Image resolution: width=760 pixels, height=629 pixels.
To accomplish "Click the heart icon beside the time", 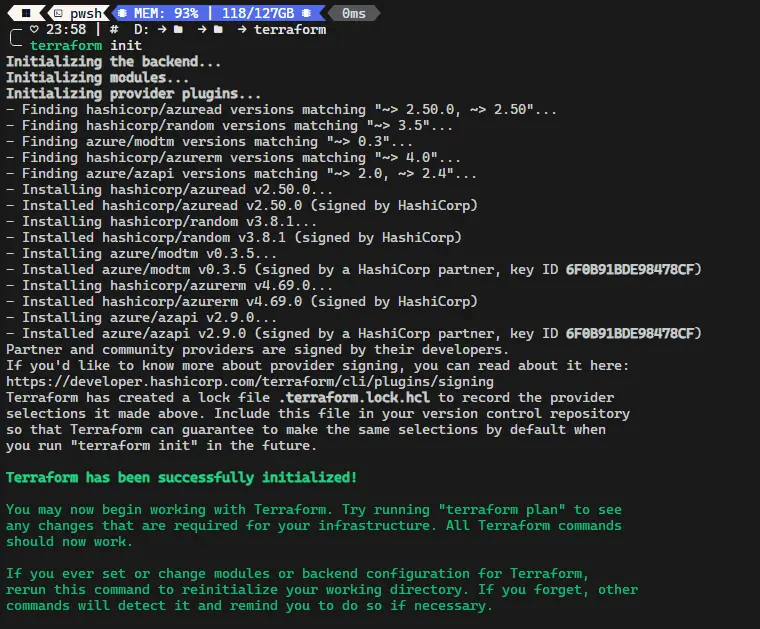I will 34,30.
